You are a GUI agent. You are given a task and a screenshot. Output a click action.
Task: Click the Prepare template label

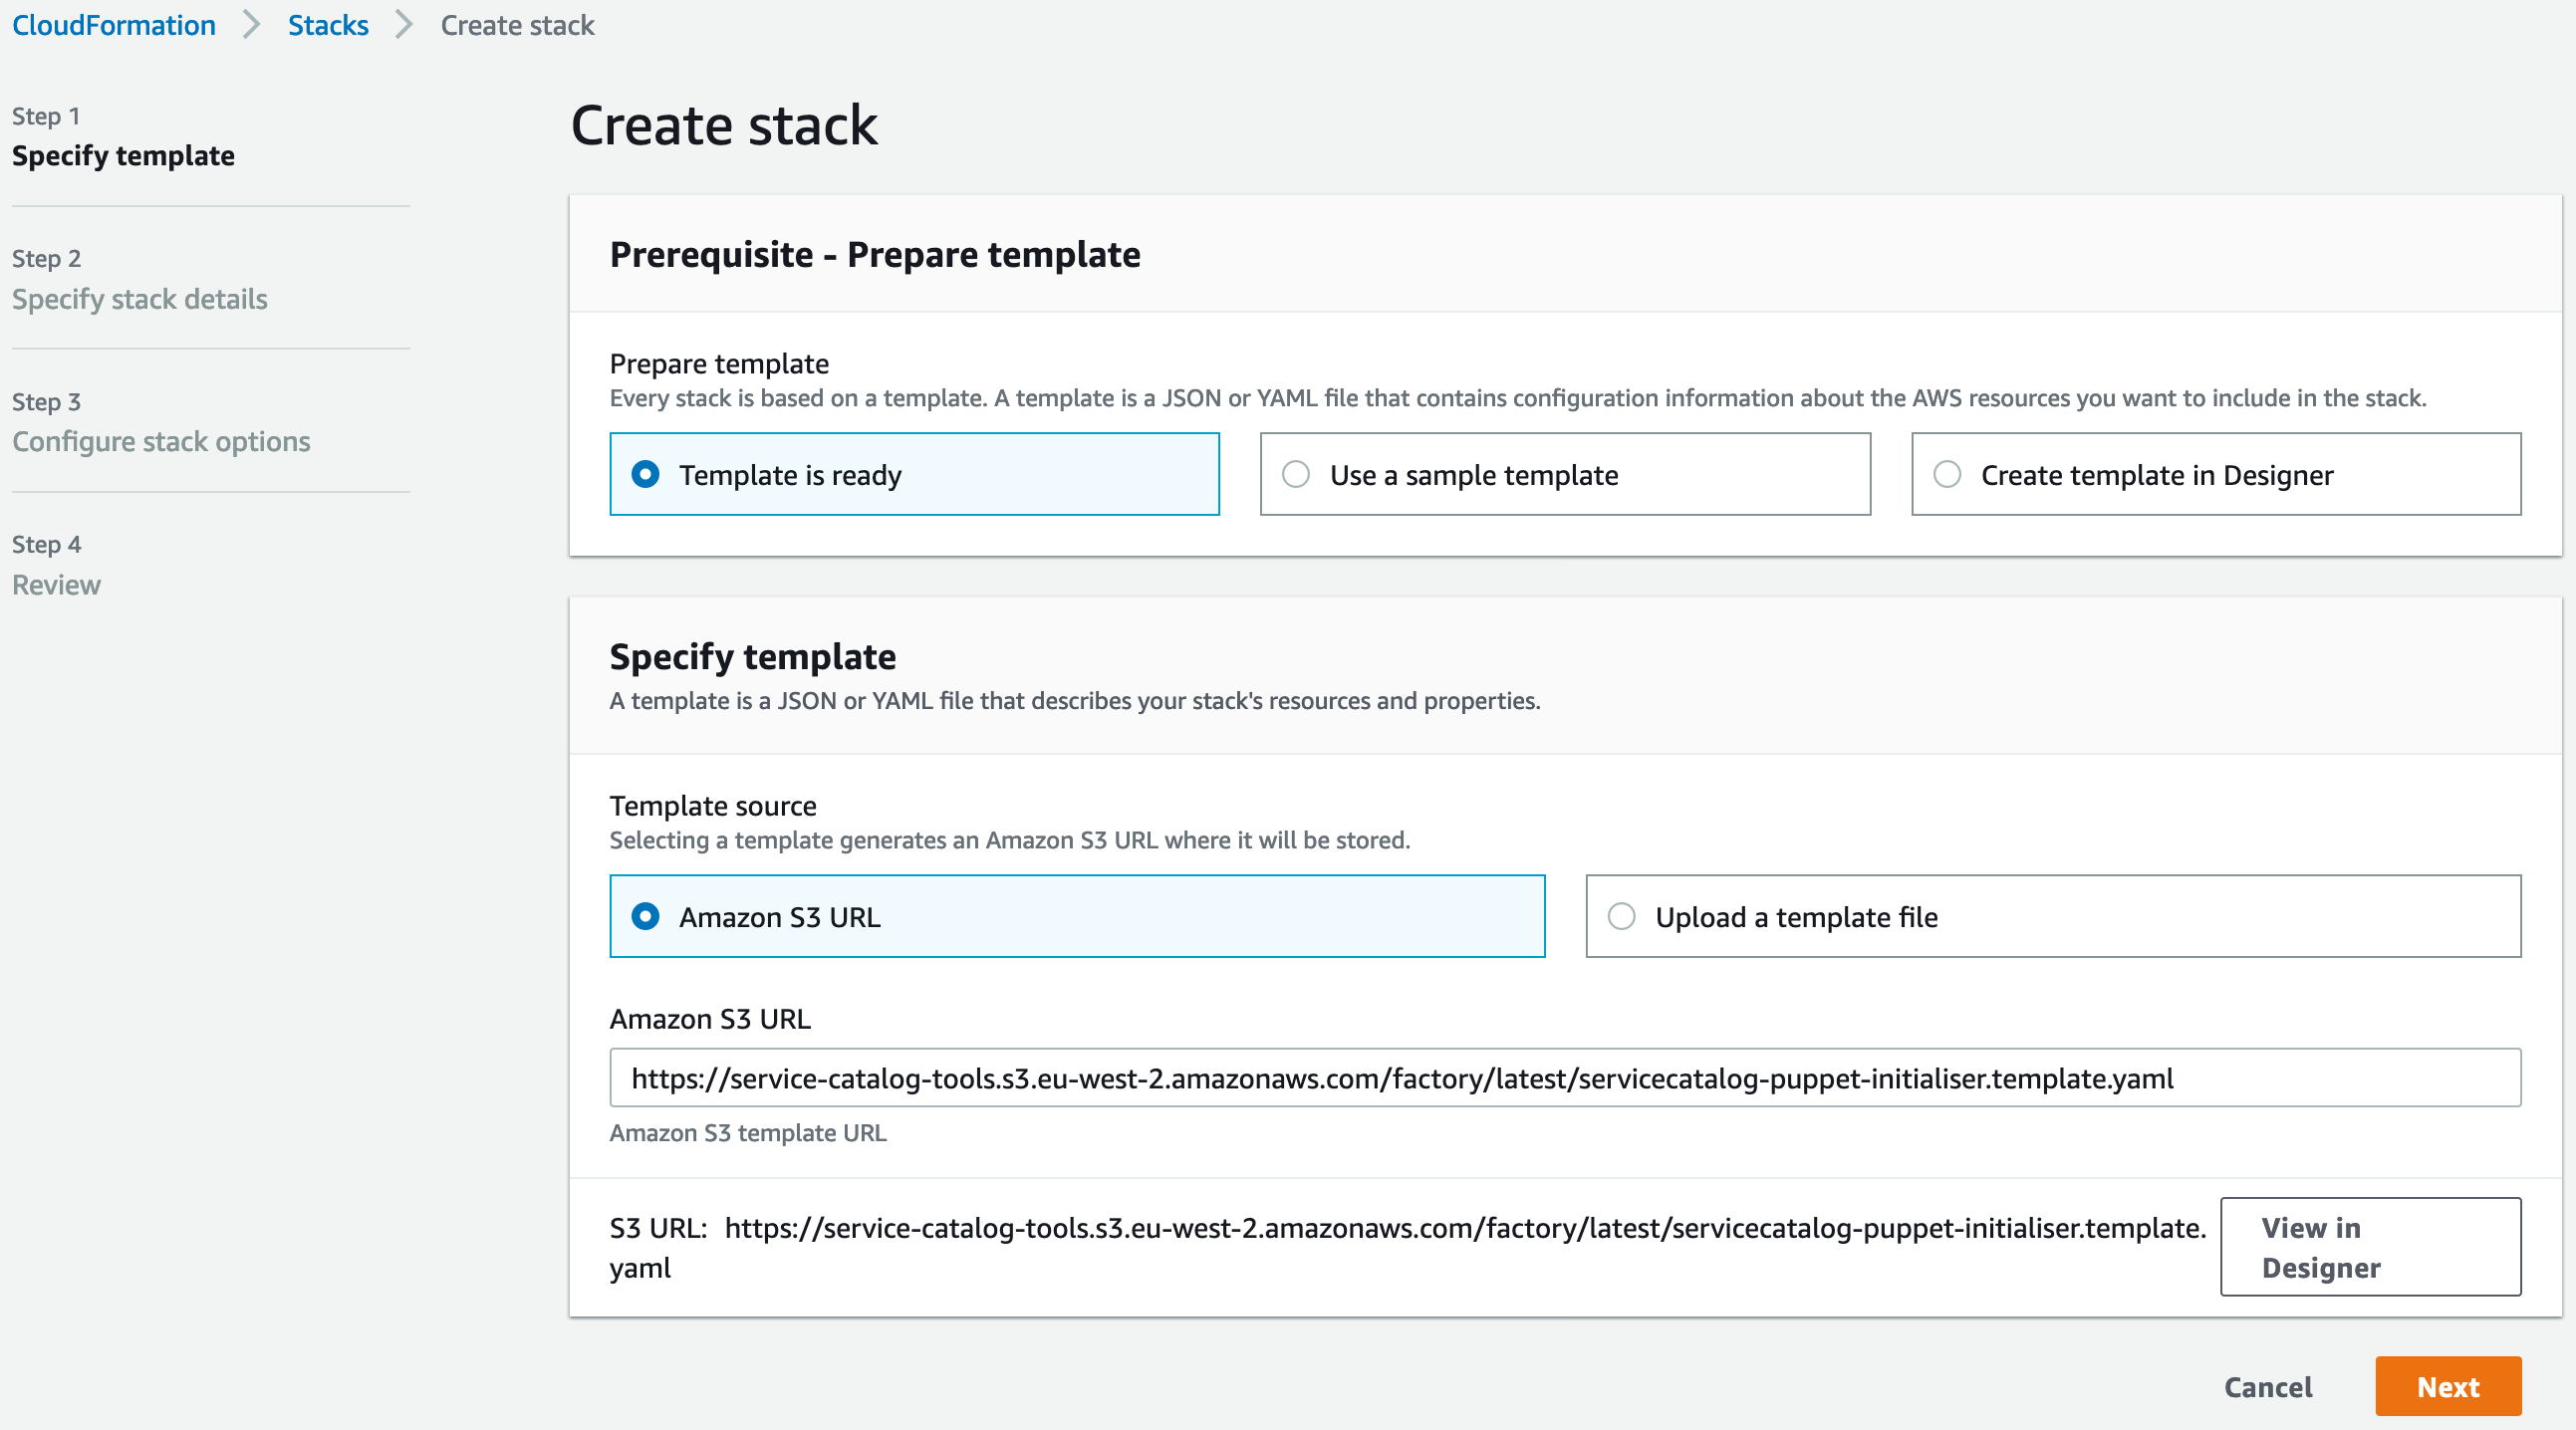point(719,364)
